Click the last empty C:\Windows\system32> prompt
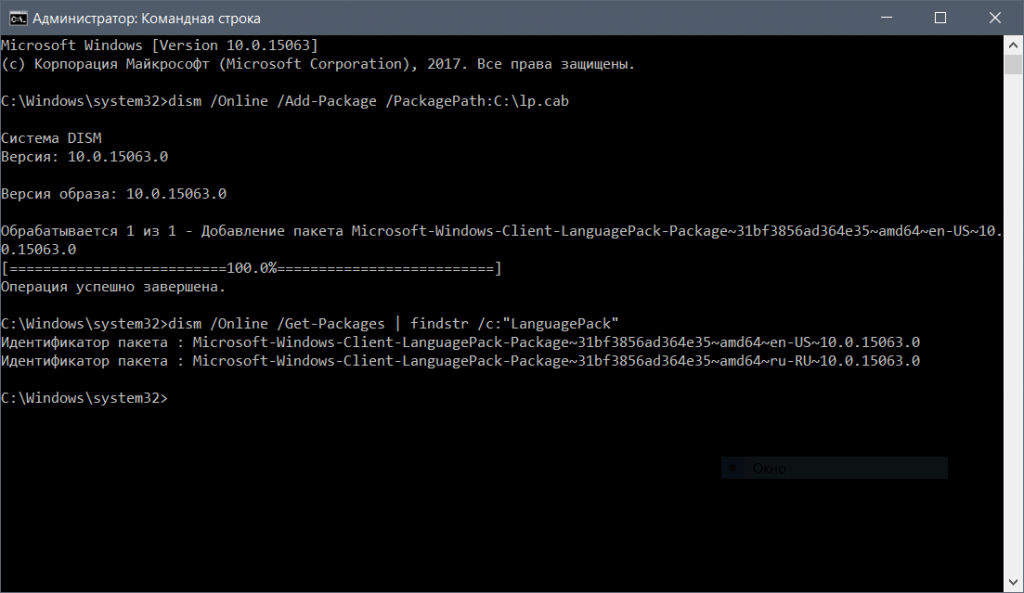The width and height of the screenshot is (1024, 593). [x=85, y=398]
